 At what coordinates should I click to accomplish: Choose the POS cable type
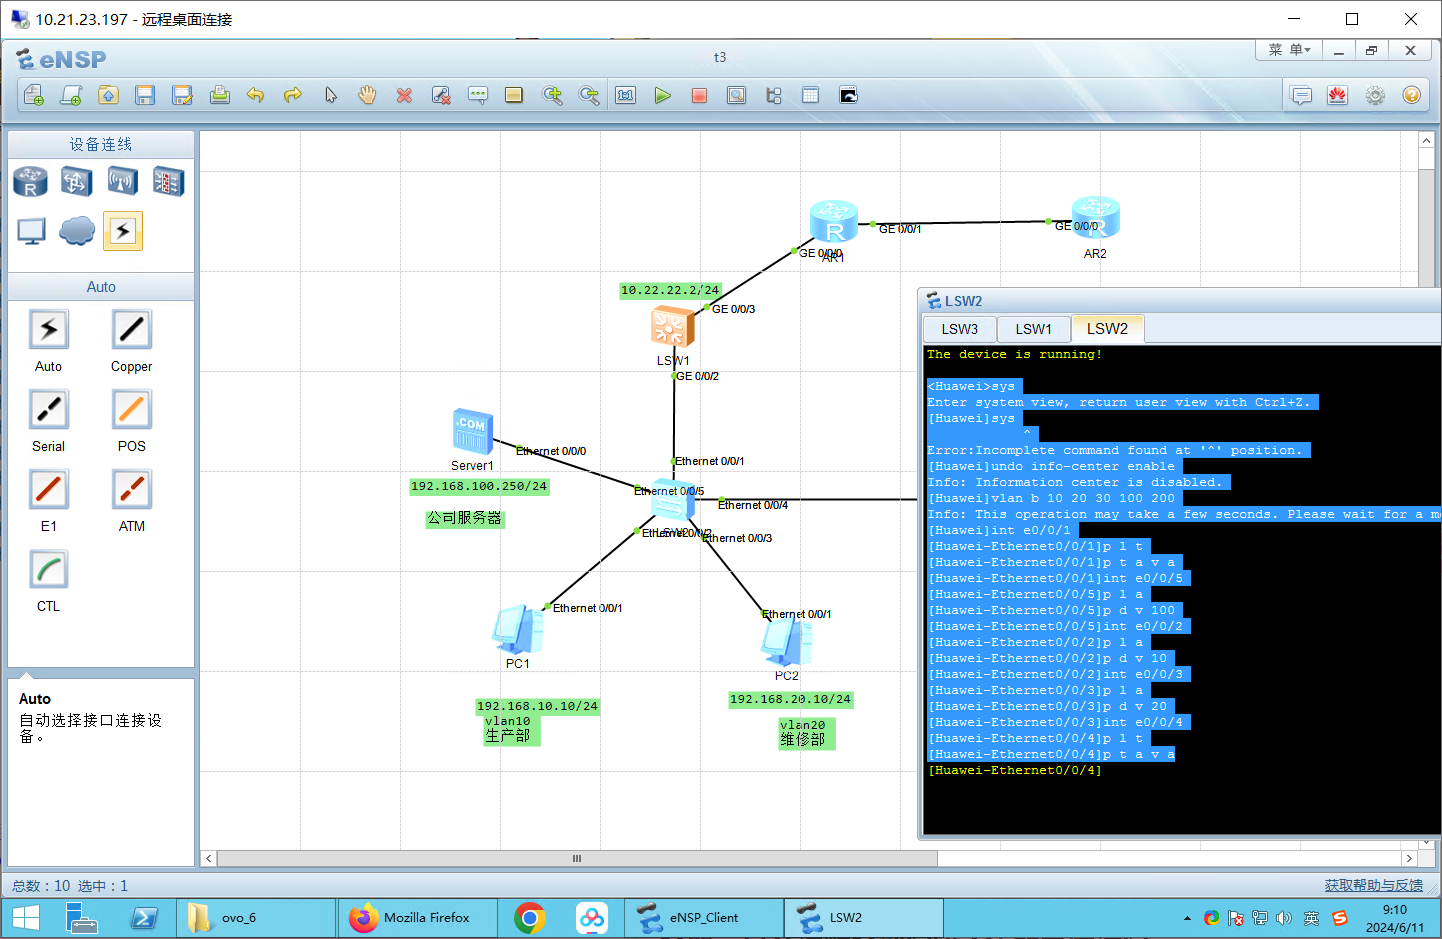131,410
